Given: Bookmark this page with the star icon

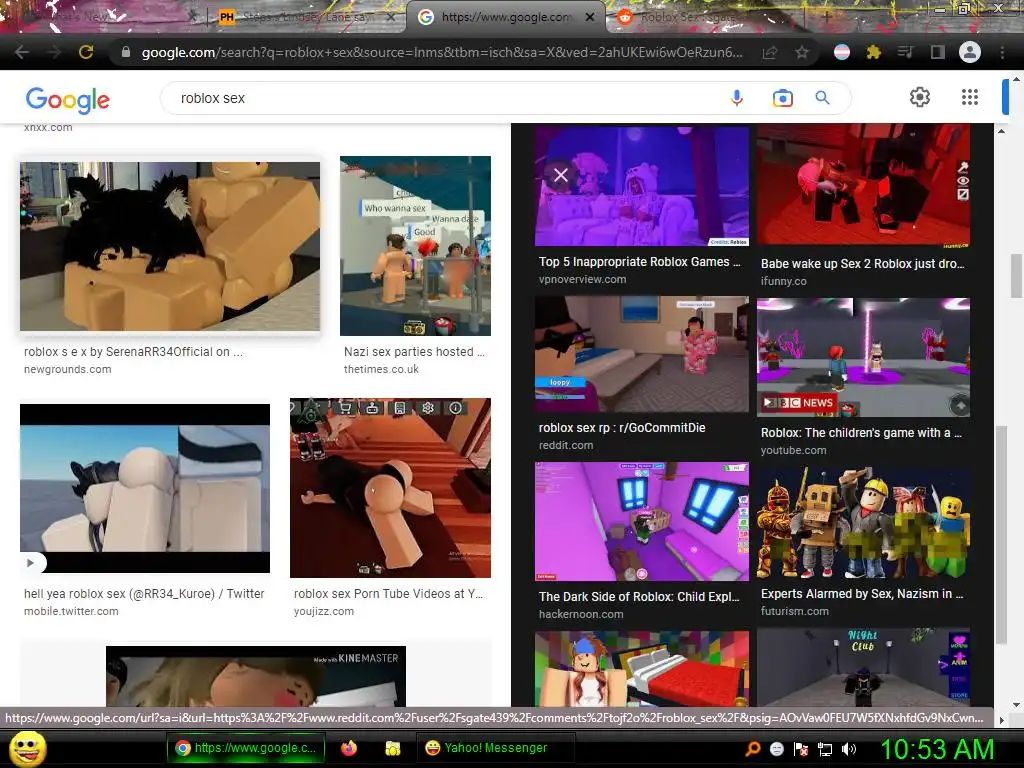Looking at the screenshot, I should (802, 52).
